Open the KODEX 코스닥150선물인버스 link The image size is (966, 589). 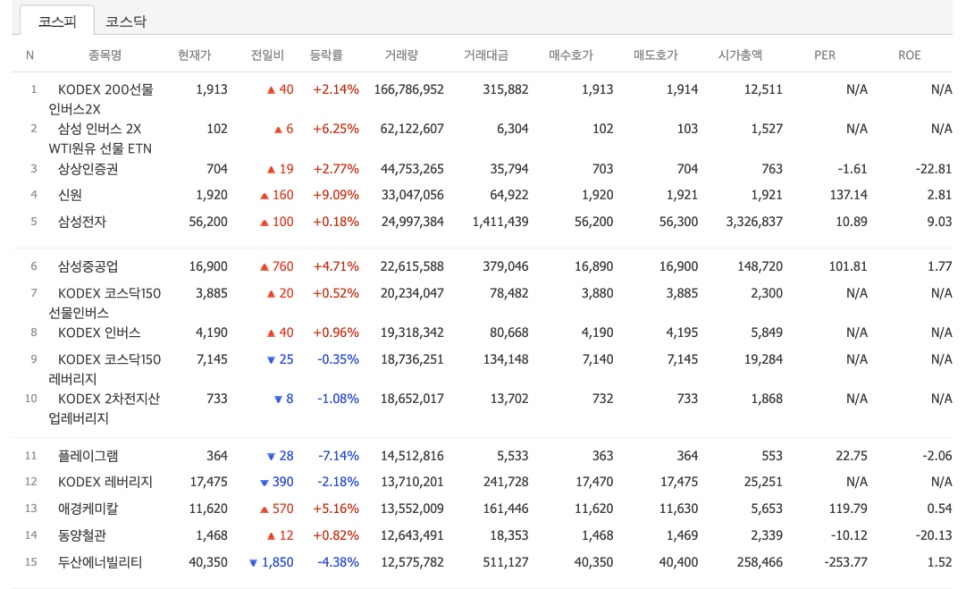point(105,303)
